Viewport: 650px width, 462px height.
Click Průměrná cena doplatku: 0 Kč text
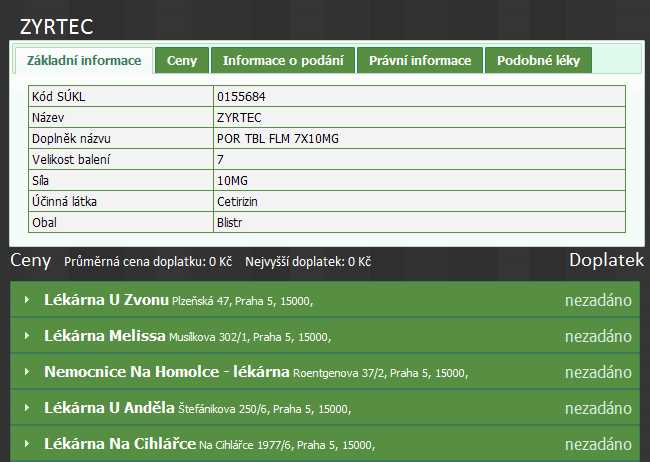pos(148,262)
